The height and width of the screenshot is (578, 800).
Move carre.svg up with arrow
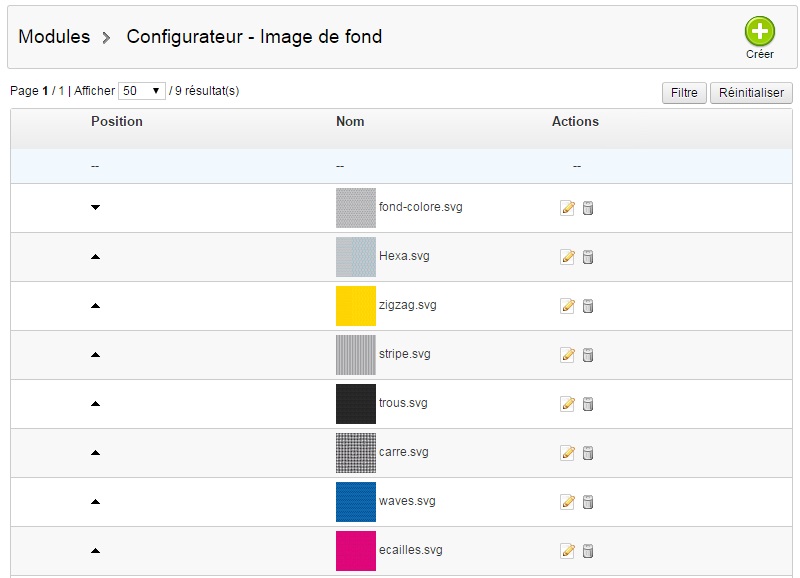point(95,453)
